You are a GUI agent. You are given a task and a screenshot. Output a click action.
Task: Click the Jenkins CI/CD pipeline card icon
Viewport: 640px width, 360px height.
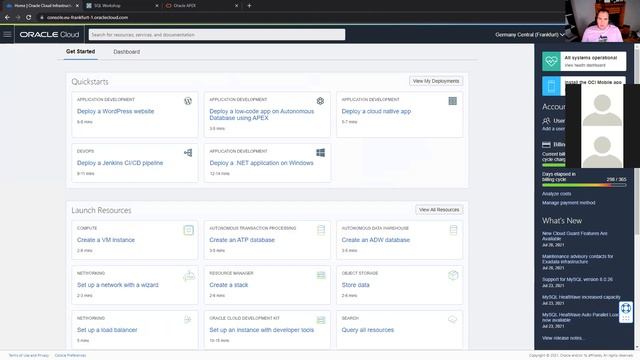188,153
